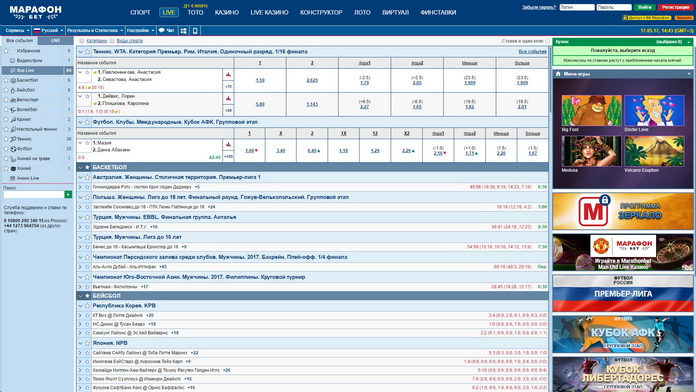Open the Services dropdown menu

[17, 31]
